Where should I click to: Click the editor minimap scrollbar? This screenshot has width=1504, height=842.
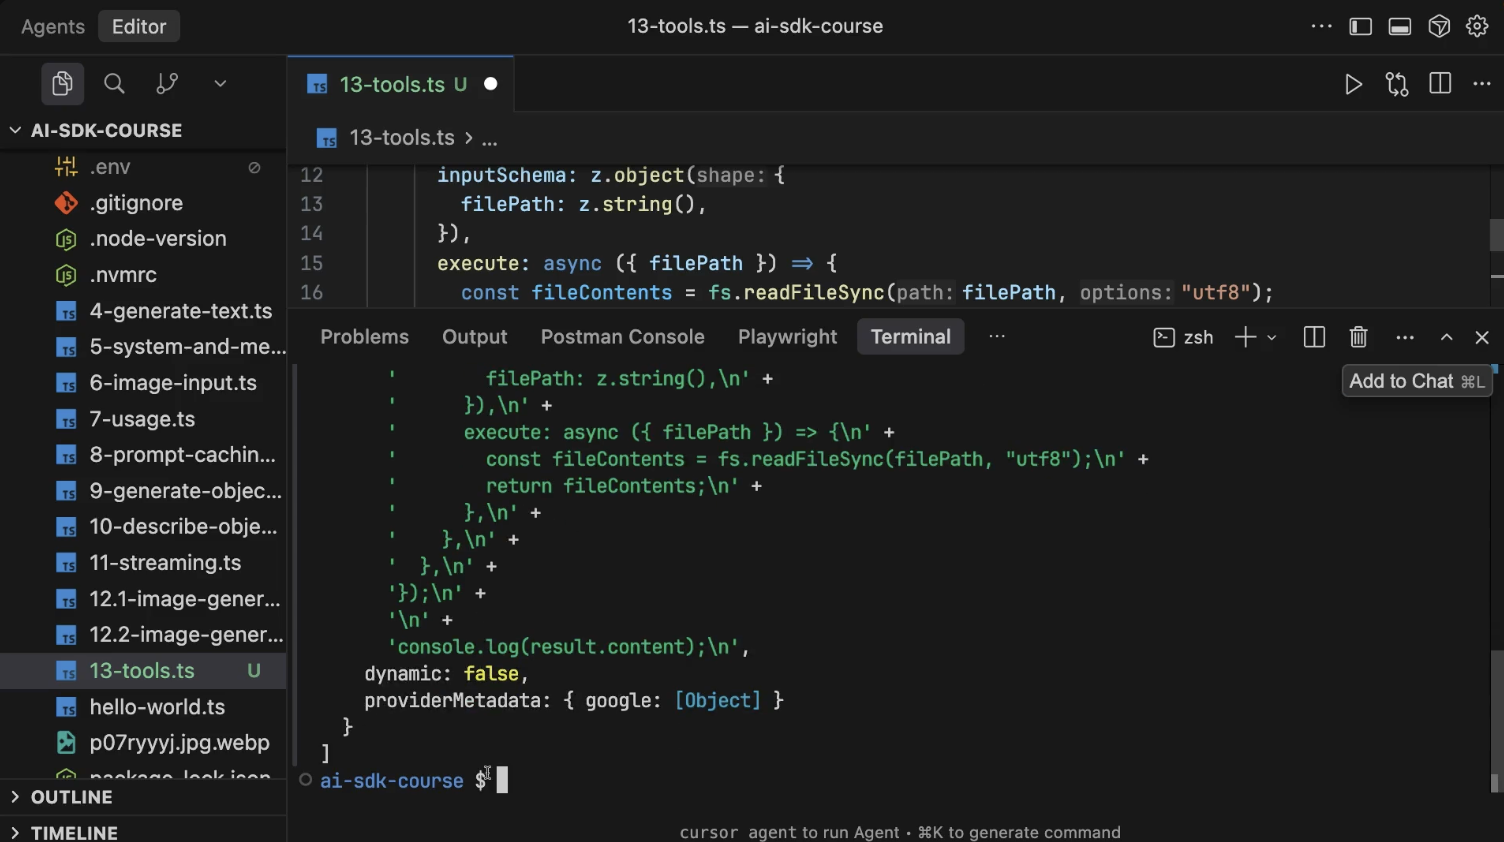tap(1497, 235)
